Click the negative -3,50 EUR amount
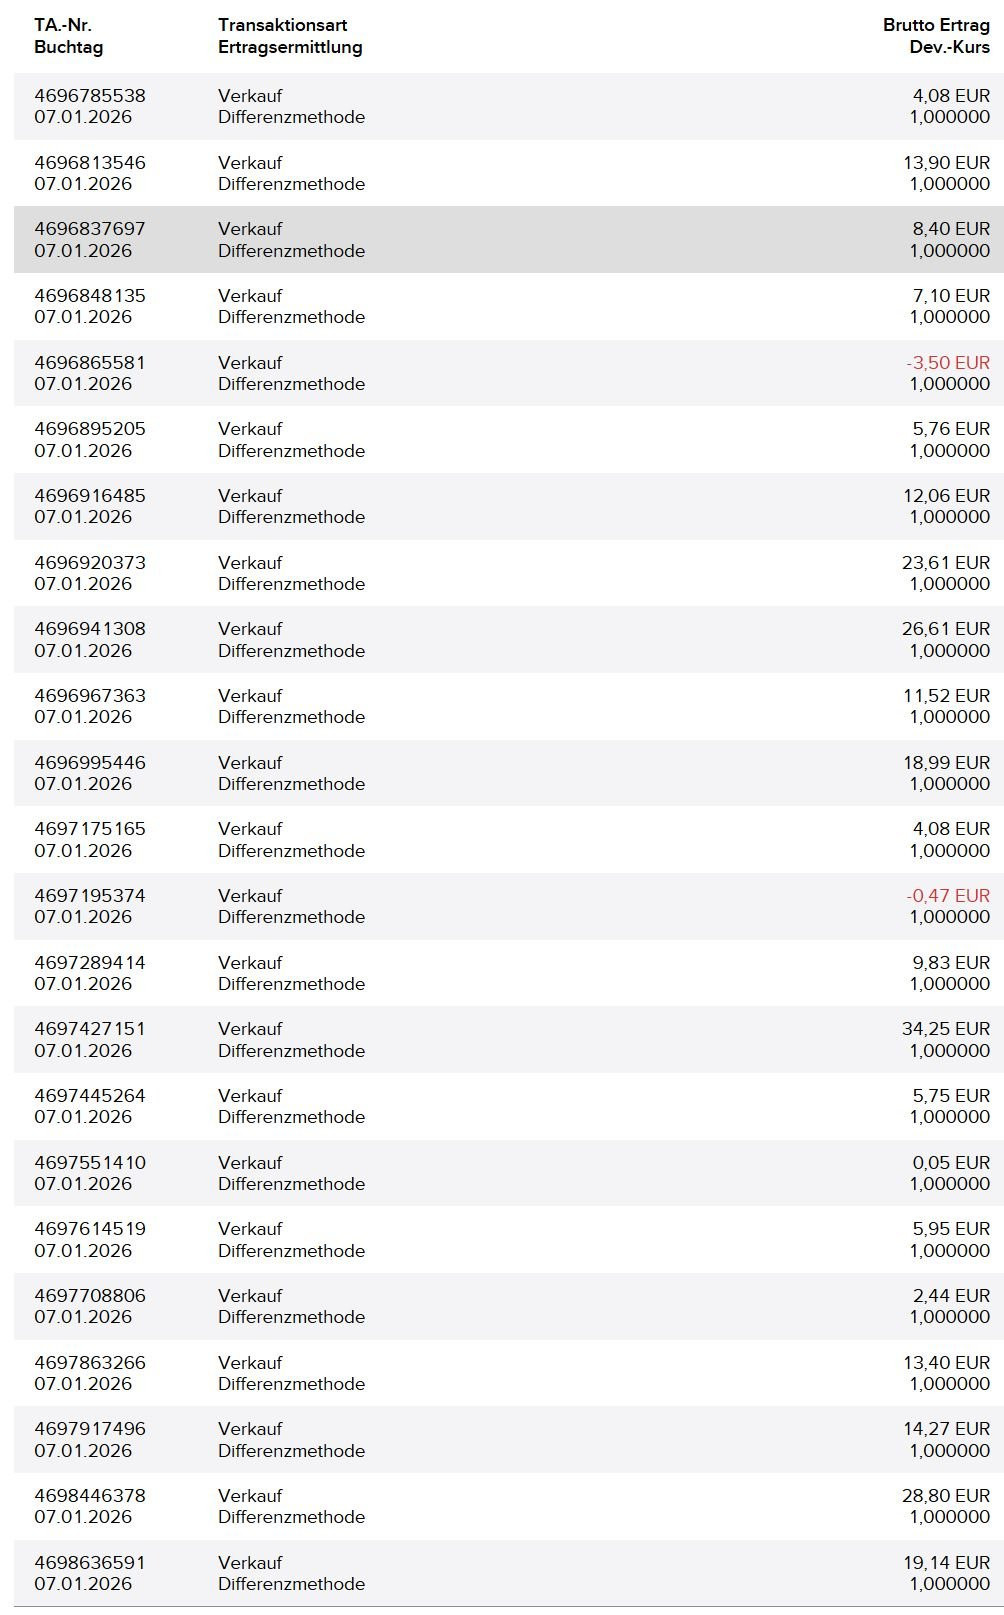Image resolution: width=1004 pixels, height=1615 pixels. pyautogui.click(x=947, y=363)
